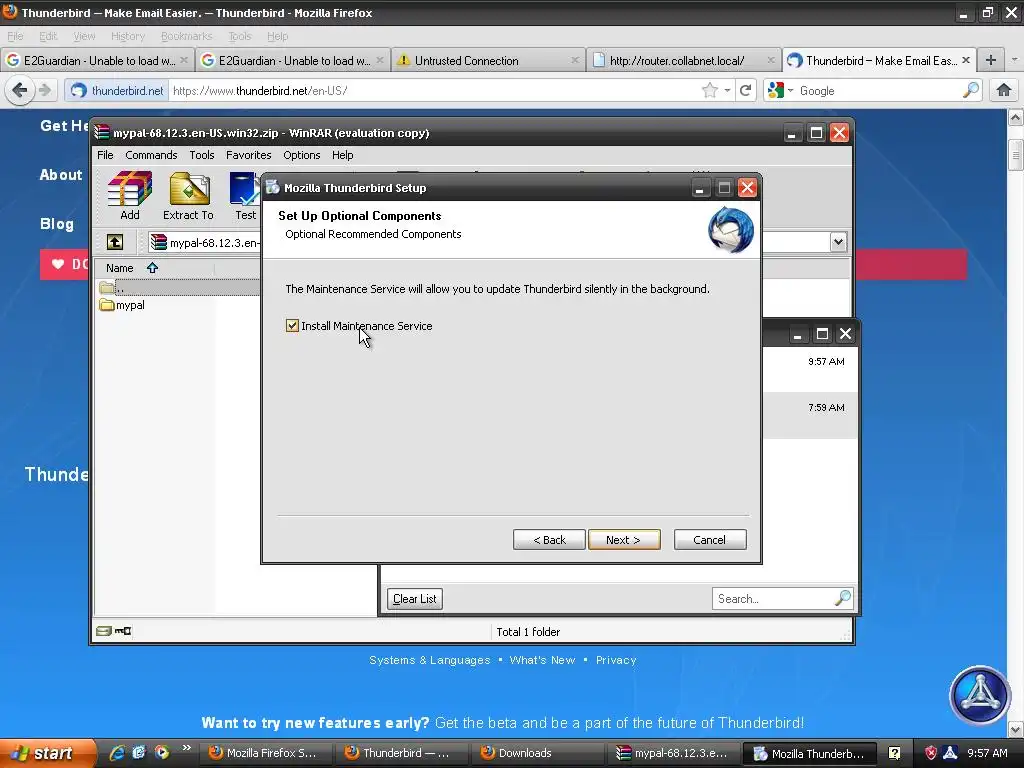The width and height of the screenshot is (1024, 768).
Task: Click help question mark tray icon
Action: 895,753
